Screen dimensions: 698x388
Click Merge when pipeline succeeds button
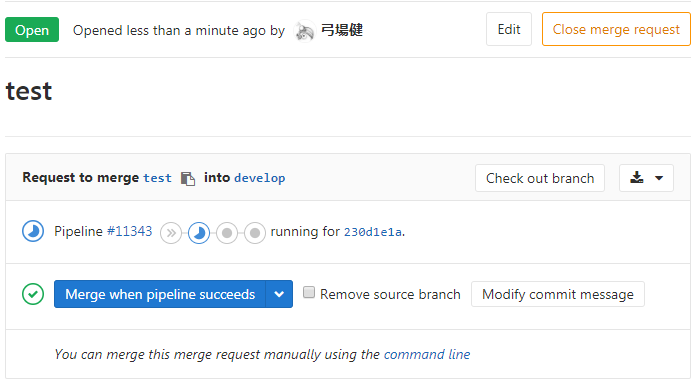click(x=160, y=294)
